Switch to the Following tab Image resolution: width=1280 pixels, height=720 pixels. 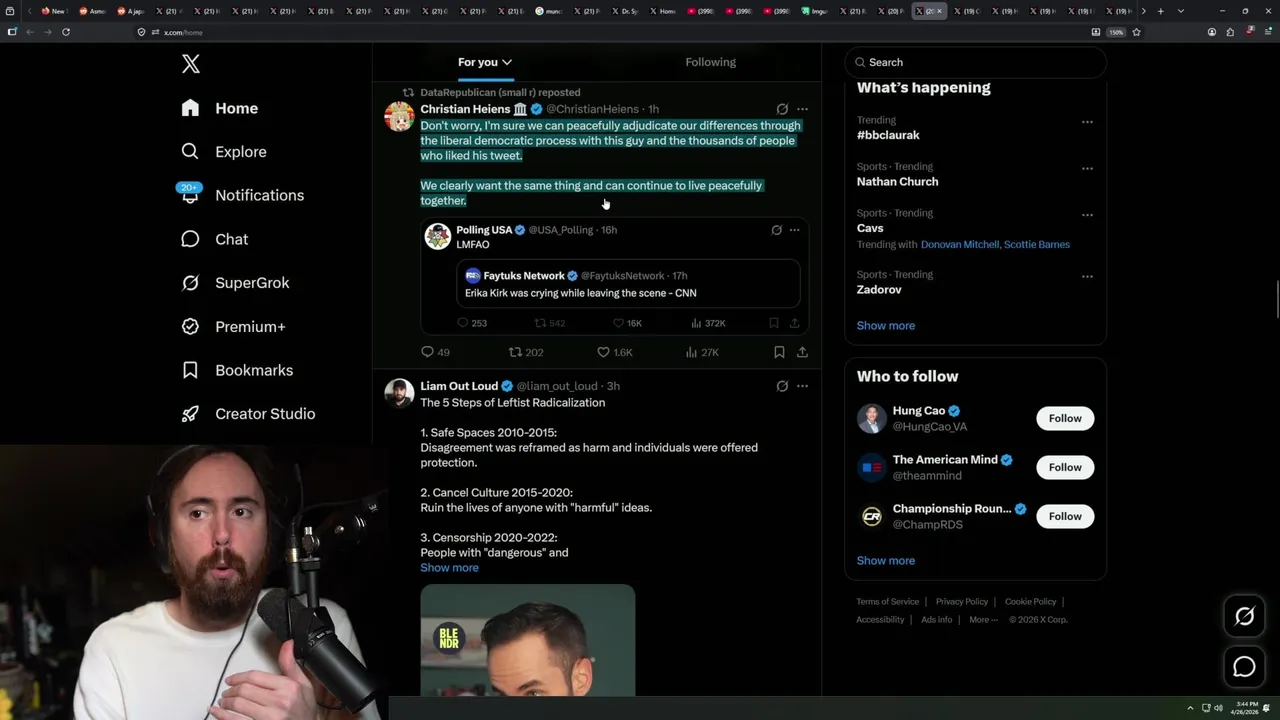point(710,62)
